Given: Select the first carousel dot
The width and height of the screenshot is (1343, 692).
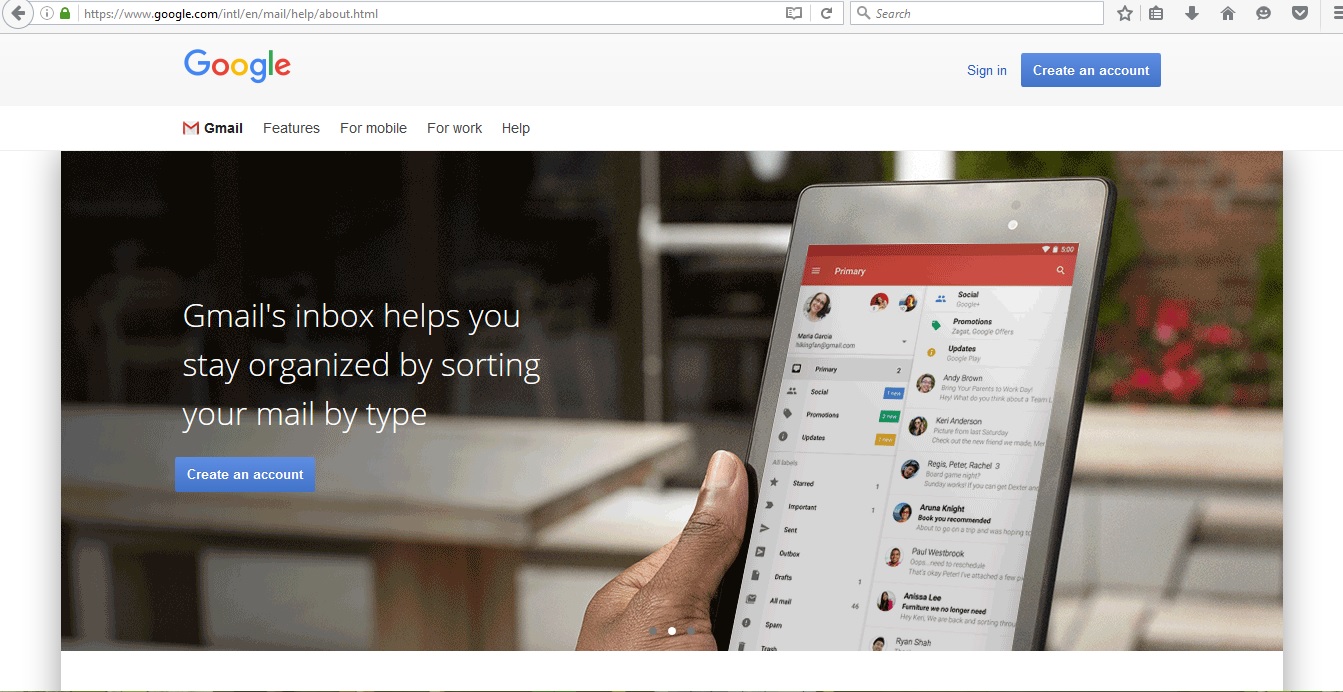Looking at the screenshot, I should (655, 632).
